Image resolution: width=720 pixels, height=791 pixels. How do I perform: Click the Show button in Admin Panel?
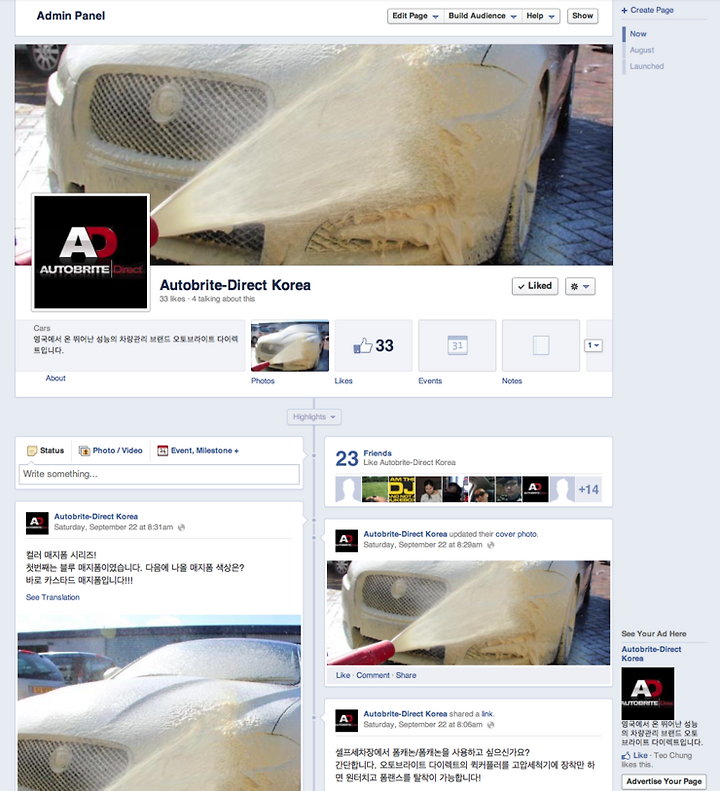(582, 16)
